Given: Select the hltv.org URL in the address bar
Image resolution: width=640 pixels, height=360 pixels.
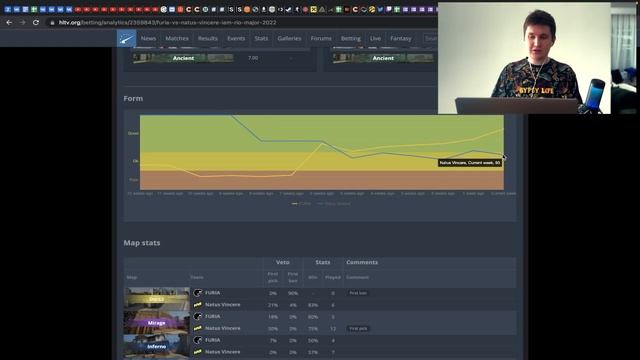Looking at the screenshot, I should 167,22.
